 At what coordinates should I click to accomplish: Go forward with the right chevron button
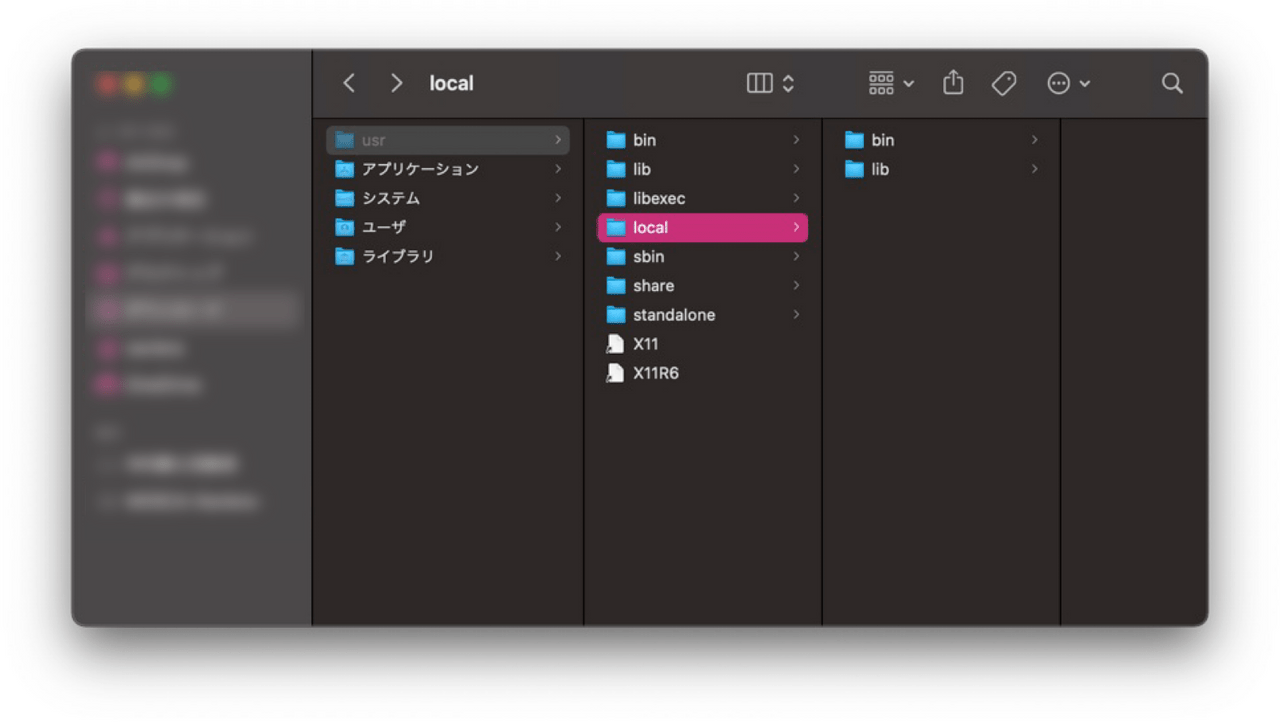(x=397, y=83)
